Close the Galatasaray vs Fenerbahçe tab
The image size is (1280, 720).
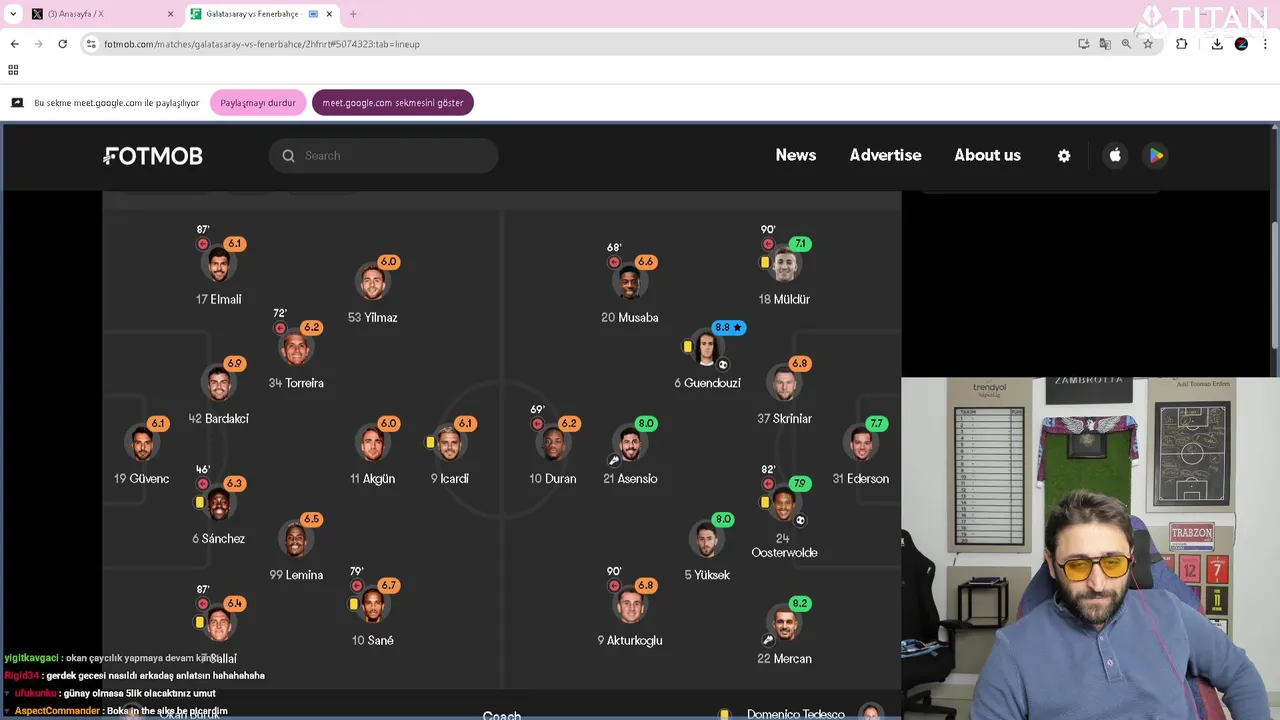329,14
